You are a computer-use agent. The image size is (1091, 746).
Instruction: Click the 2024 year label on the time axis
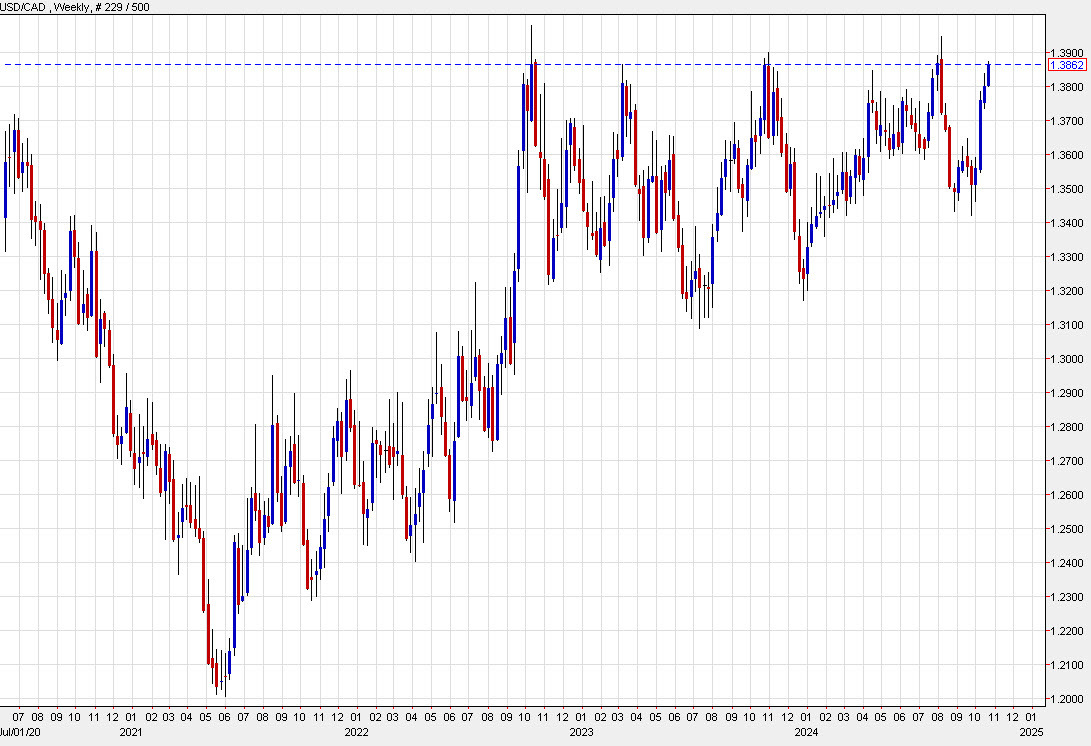[x=806, y=734]
